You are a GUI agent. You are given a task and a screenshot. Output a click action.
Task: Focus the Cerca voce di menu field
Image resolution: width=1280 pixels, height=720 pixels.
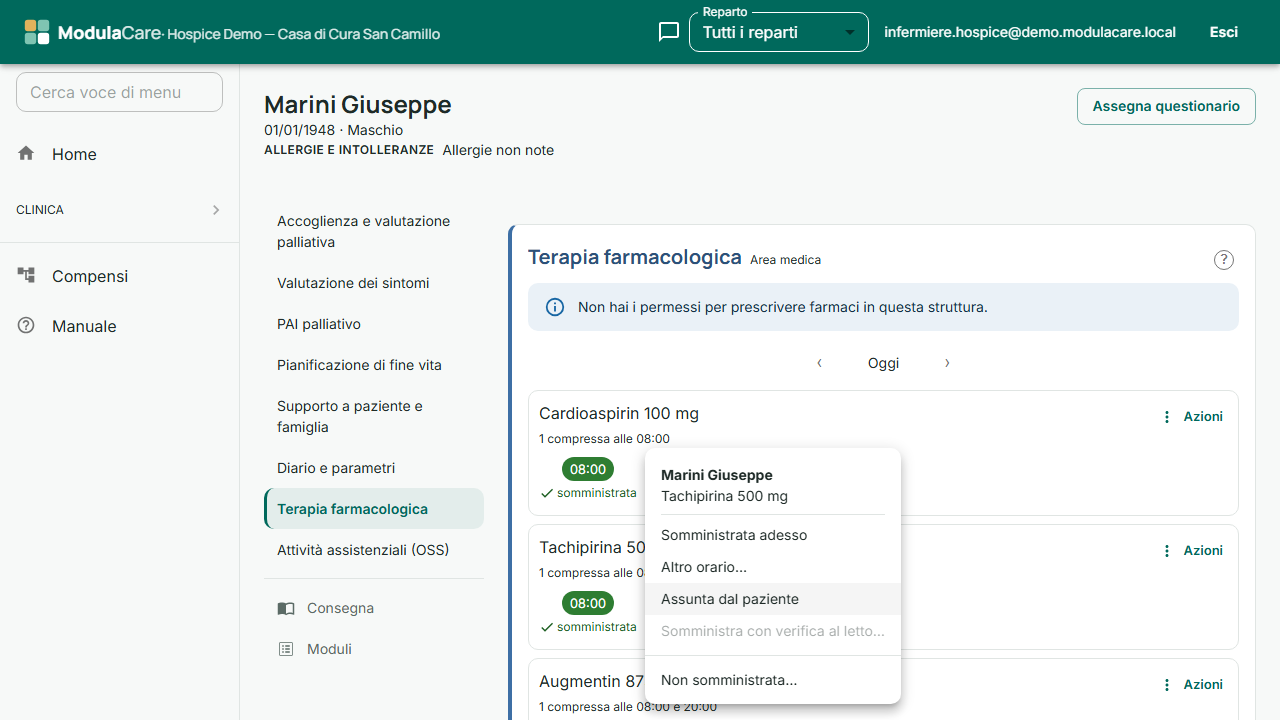(x=119, y=92)
